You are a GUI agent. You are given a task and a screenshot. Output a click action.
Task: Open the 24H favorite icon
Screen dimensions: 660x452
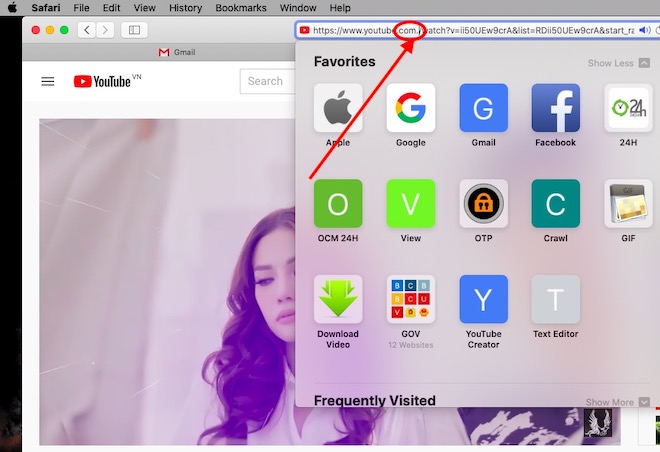click(x=628, y=108)
